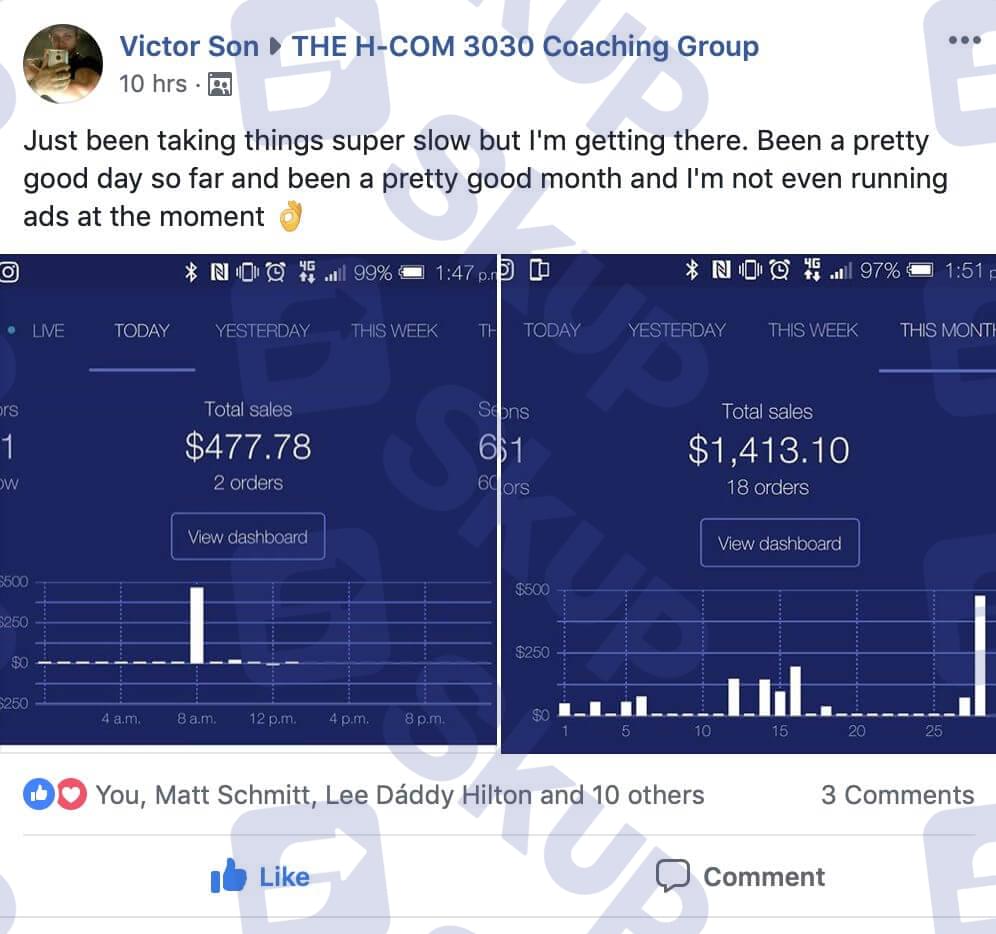The height and width of the screenshot is (934, 996).
Task: Open Victor Son's profile name link
Action: (189, 46)
